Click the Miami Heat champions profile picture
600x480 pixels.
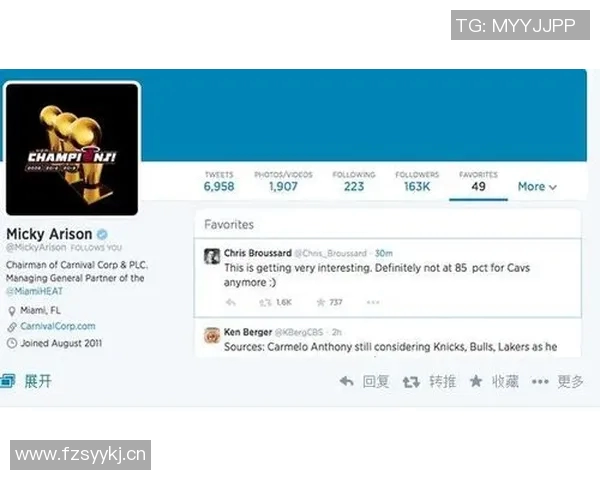click(x=72, y=148)
